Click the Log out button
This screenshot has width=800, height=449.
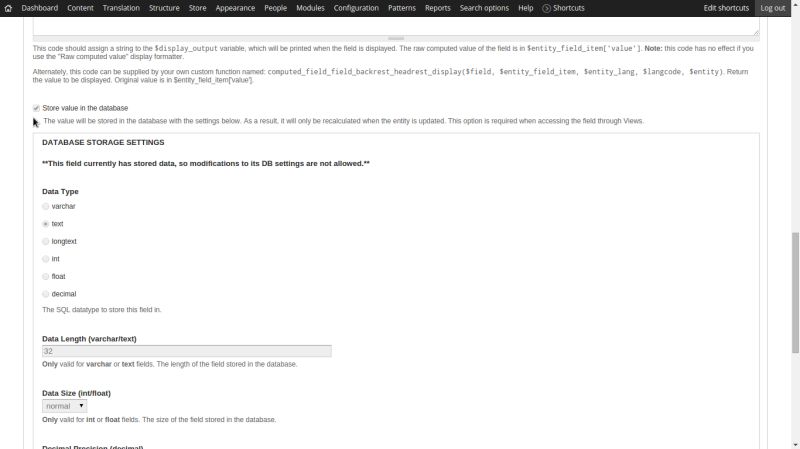(x=772, y=8)
